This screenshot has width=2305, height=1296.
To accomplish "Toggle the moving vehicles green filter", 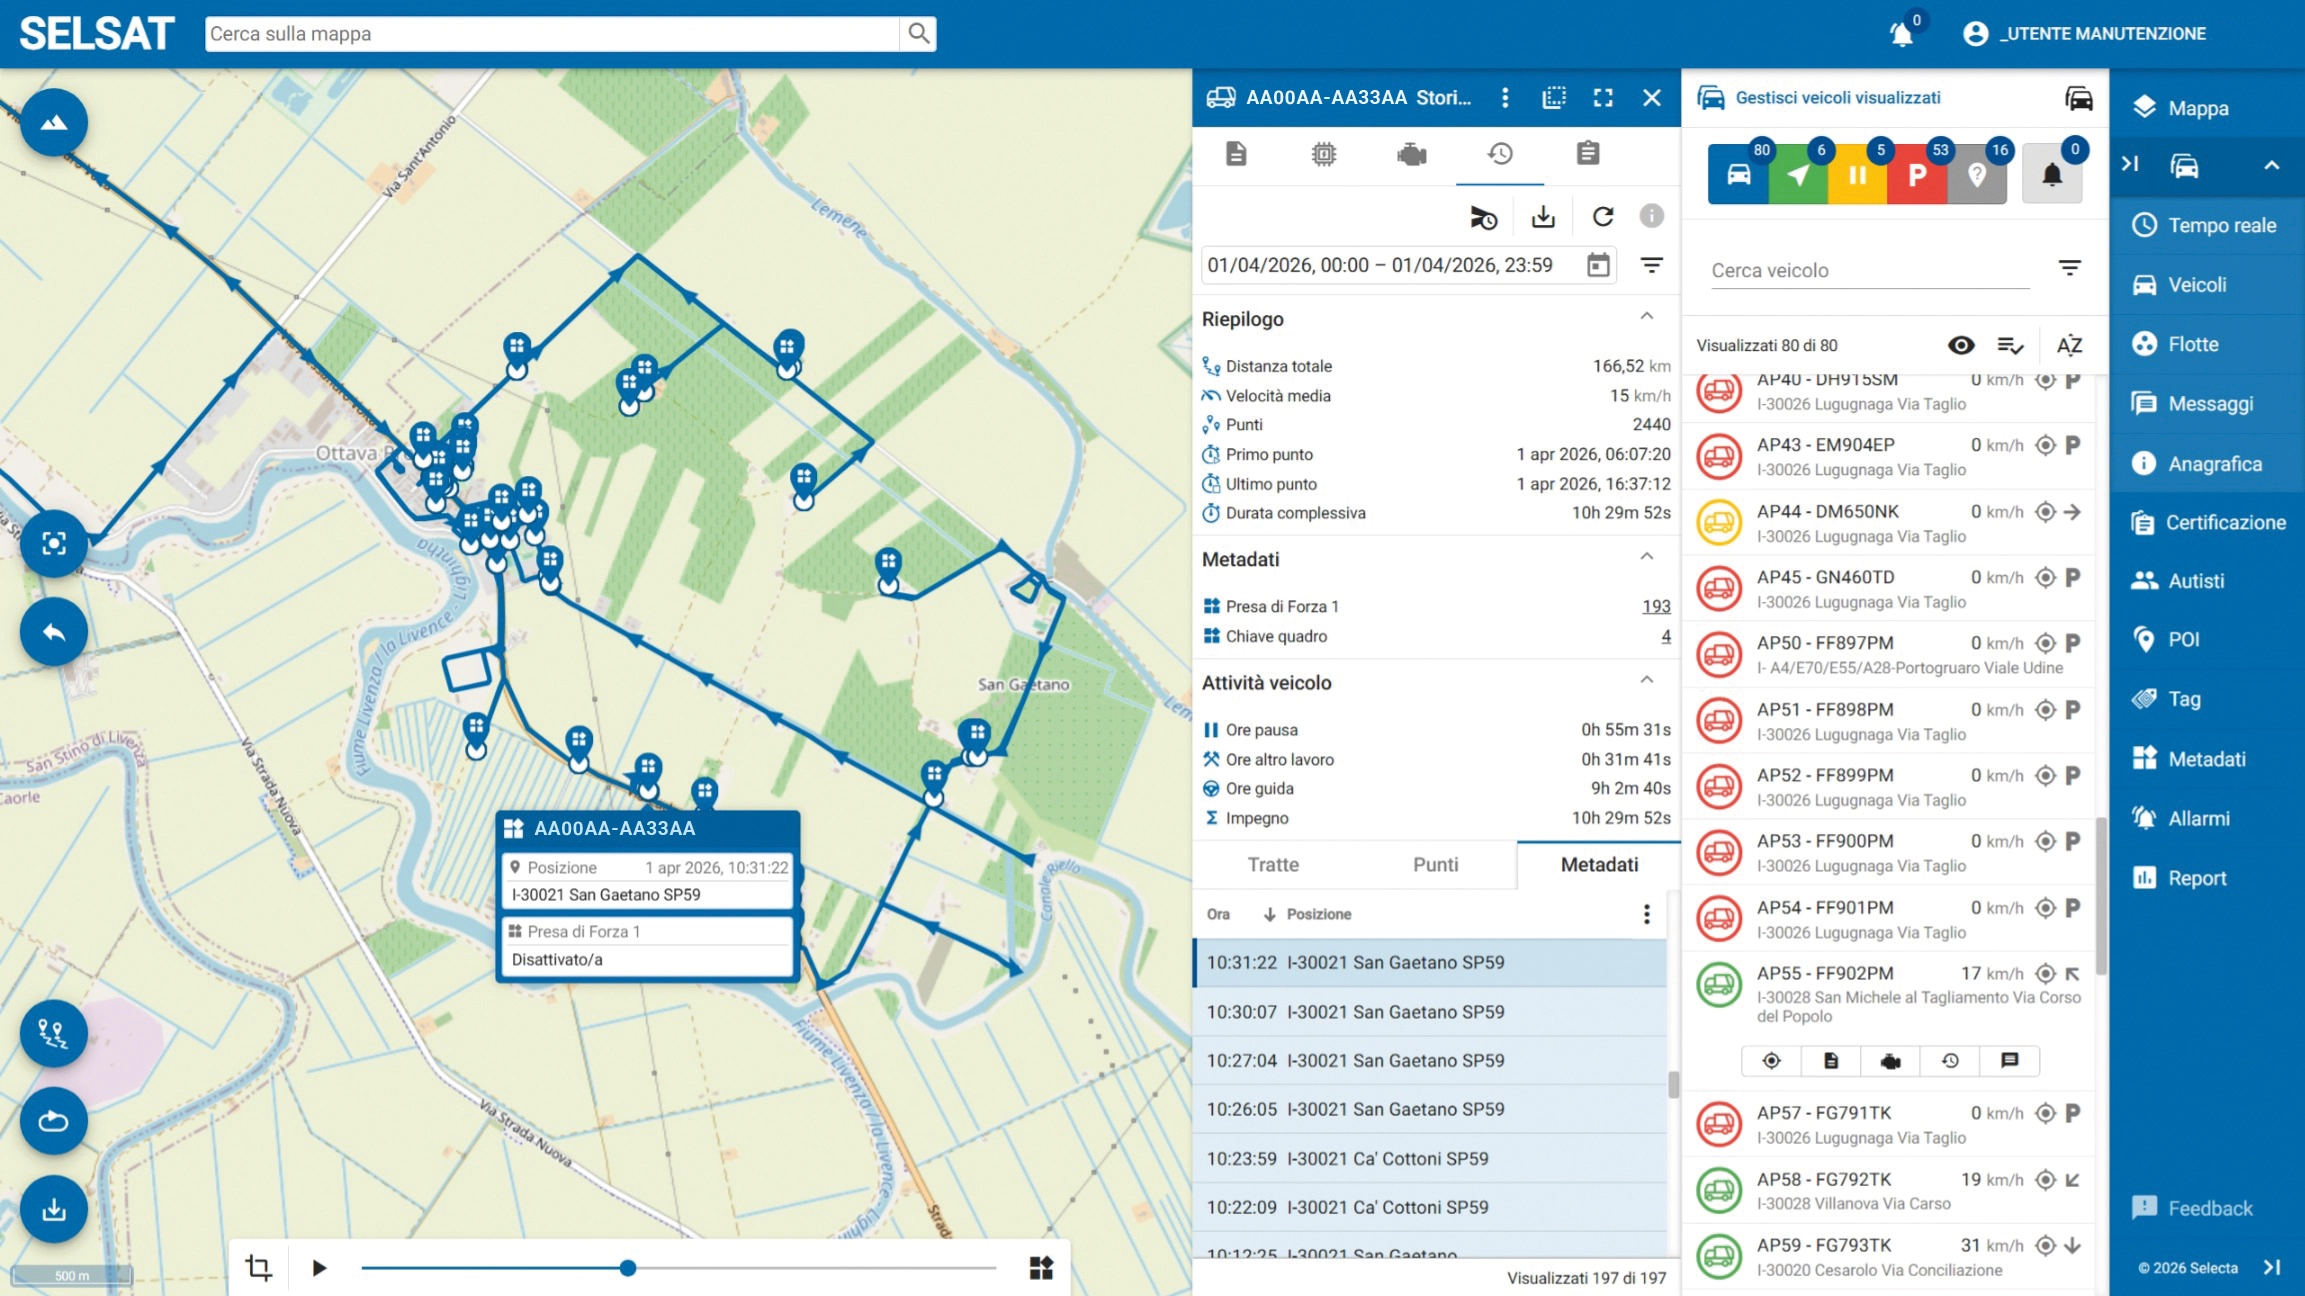I will pos(1797,174).
